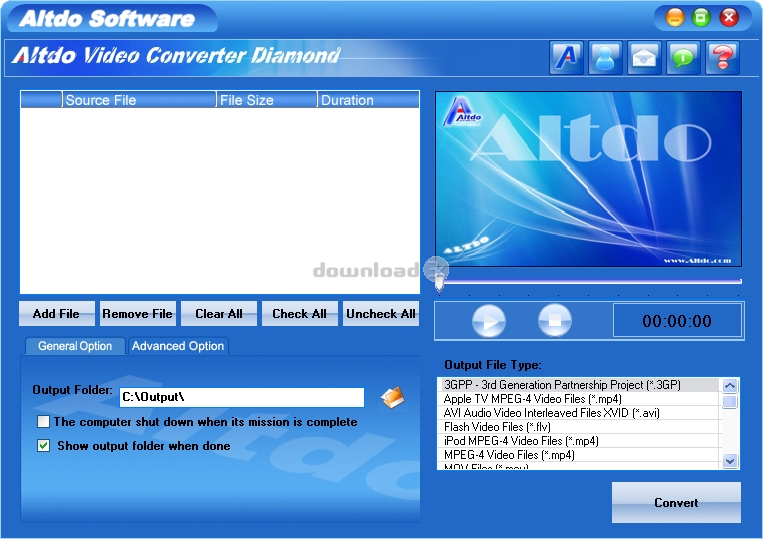Open help with the red question mark
This screenshot has height=539, width=763.
pyautogui.click(x=722, y=58)
